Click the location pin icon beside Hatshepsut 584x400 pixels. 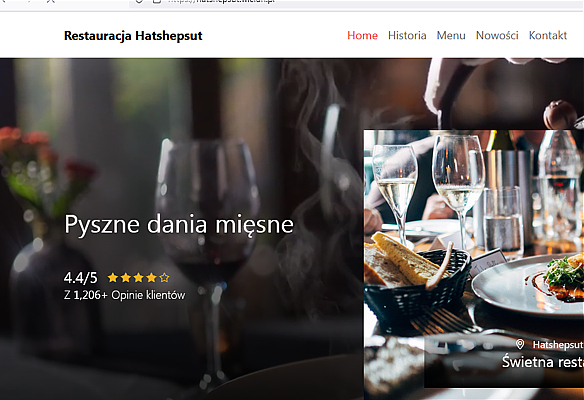point(520,344)
